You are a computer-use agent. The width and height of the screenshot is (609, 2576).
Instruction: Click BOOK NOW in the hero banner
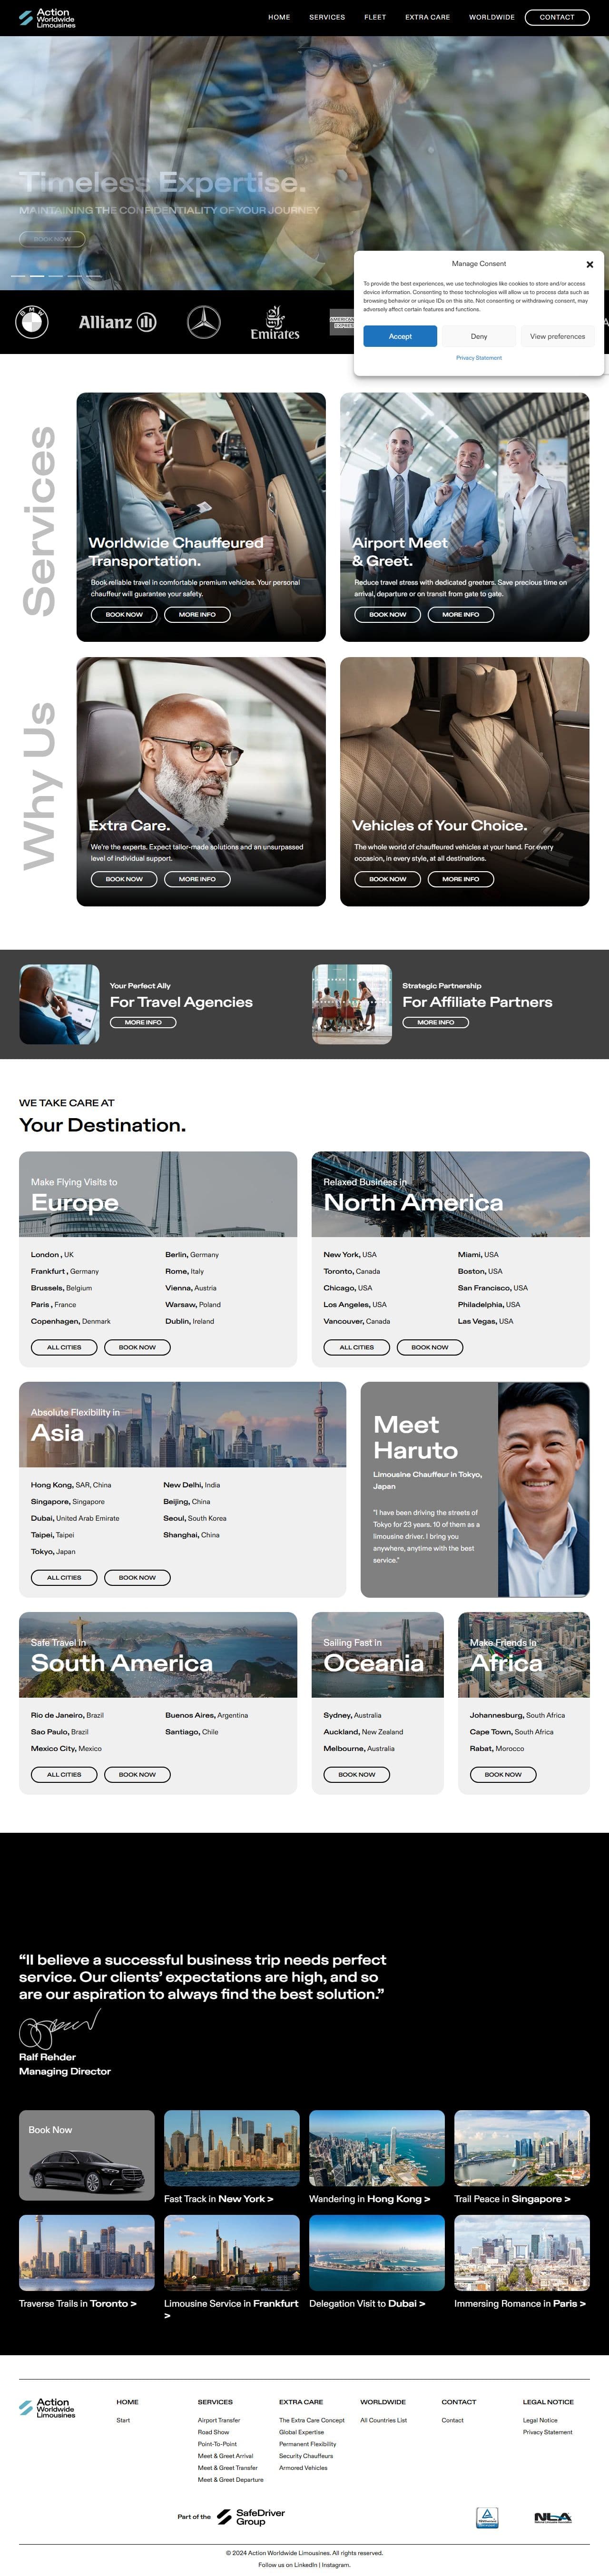tap(52, 239)
